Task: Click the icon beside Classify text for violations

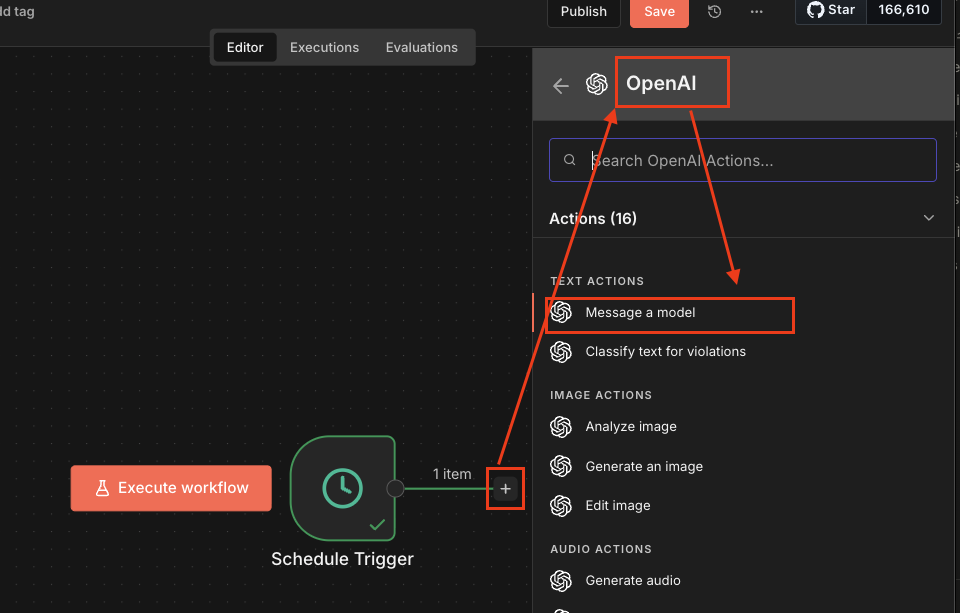Action: [x=561, y=352]
